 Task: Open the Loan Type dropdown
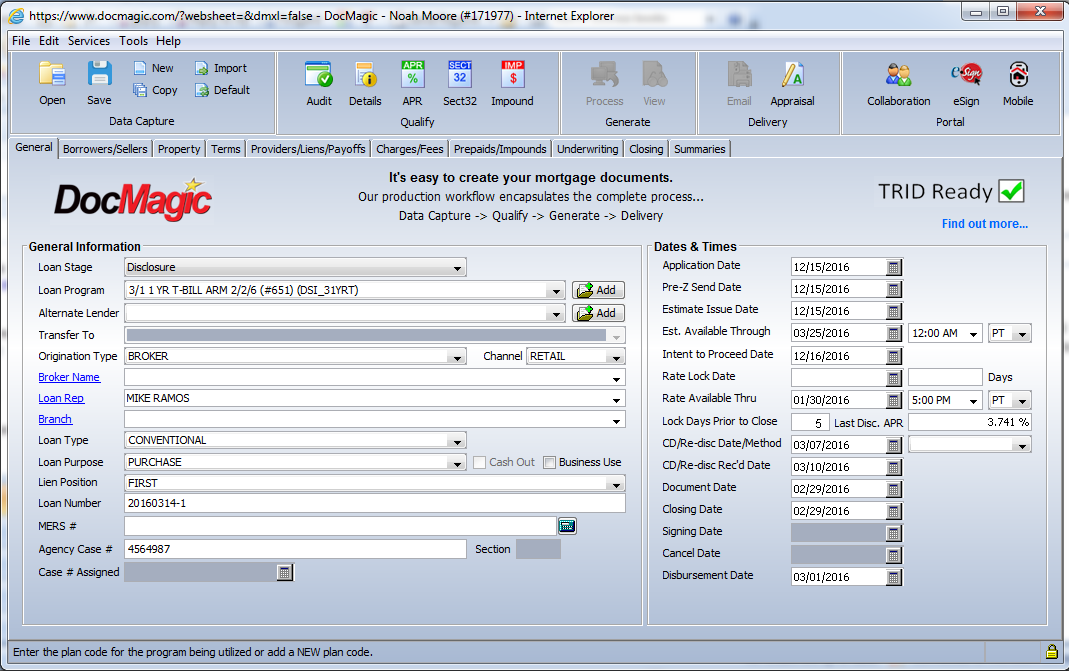(x=457, y=441)
